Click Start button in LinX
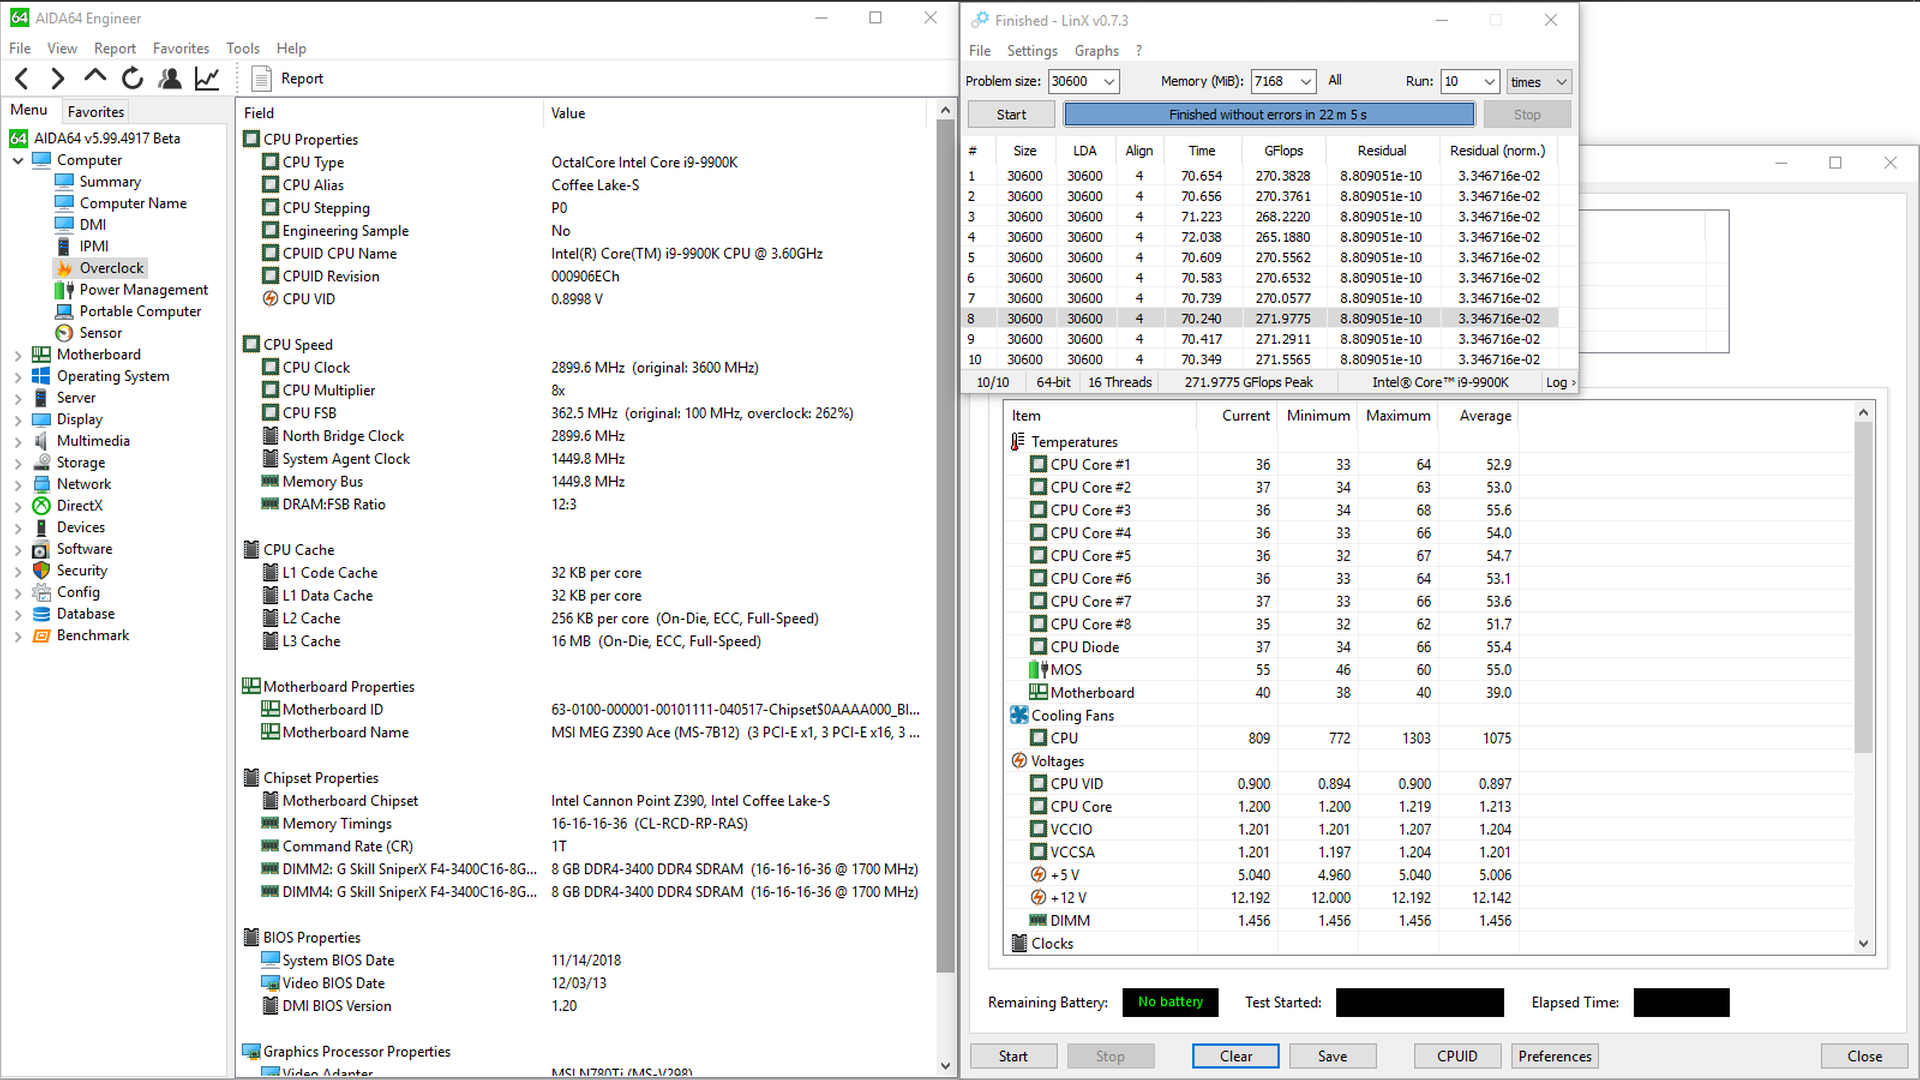Viewport: 1920px width, 1080px height. point(1011,115)
